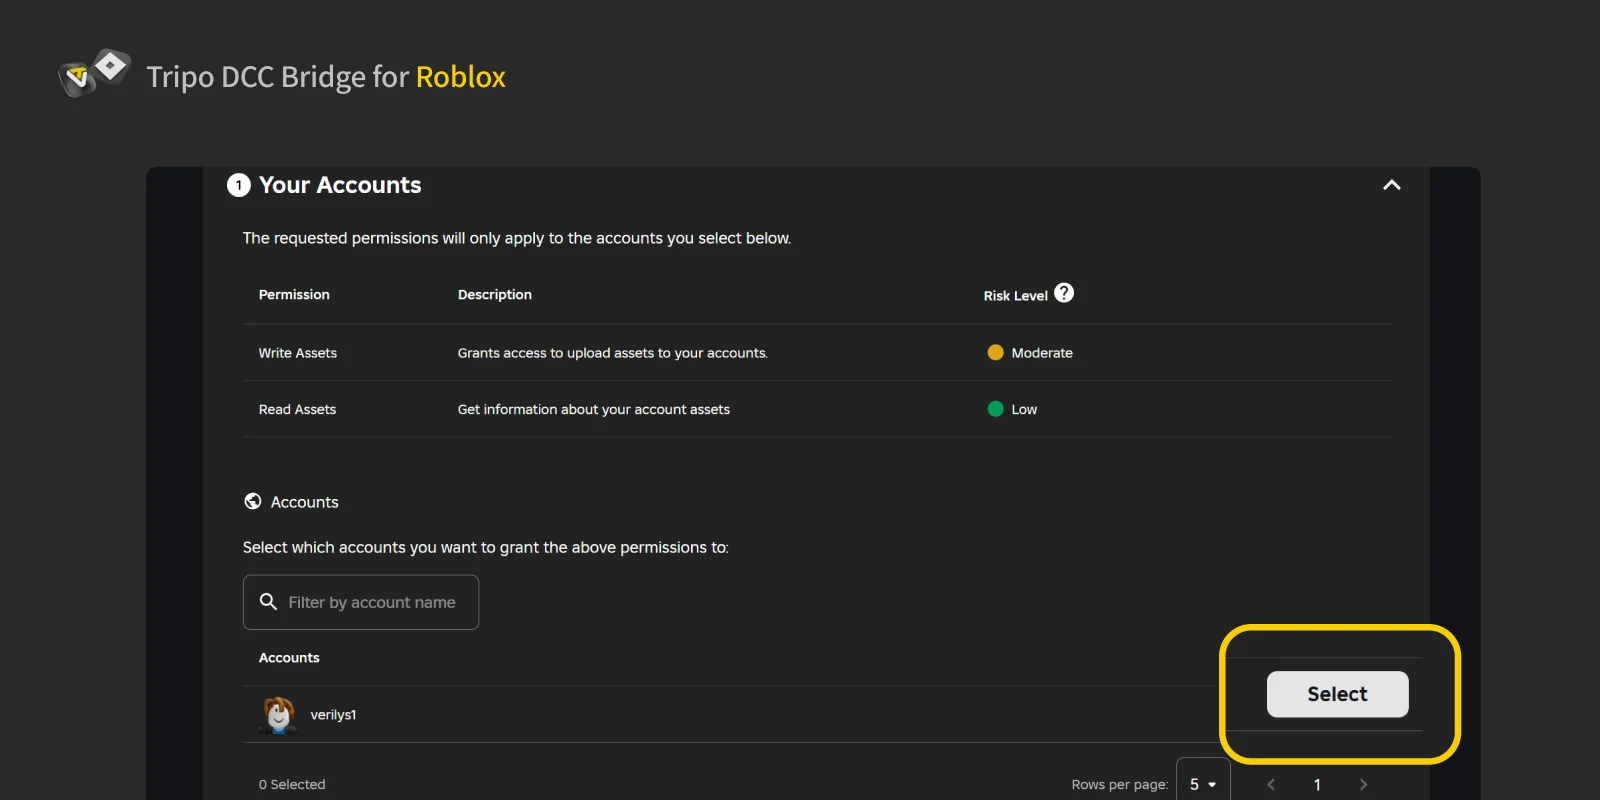Click page number 1
This screenshot has width=1600, height=800.
1317,785
